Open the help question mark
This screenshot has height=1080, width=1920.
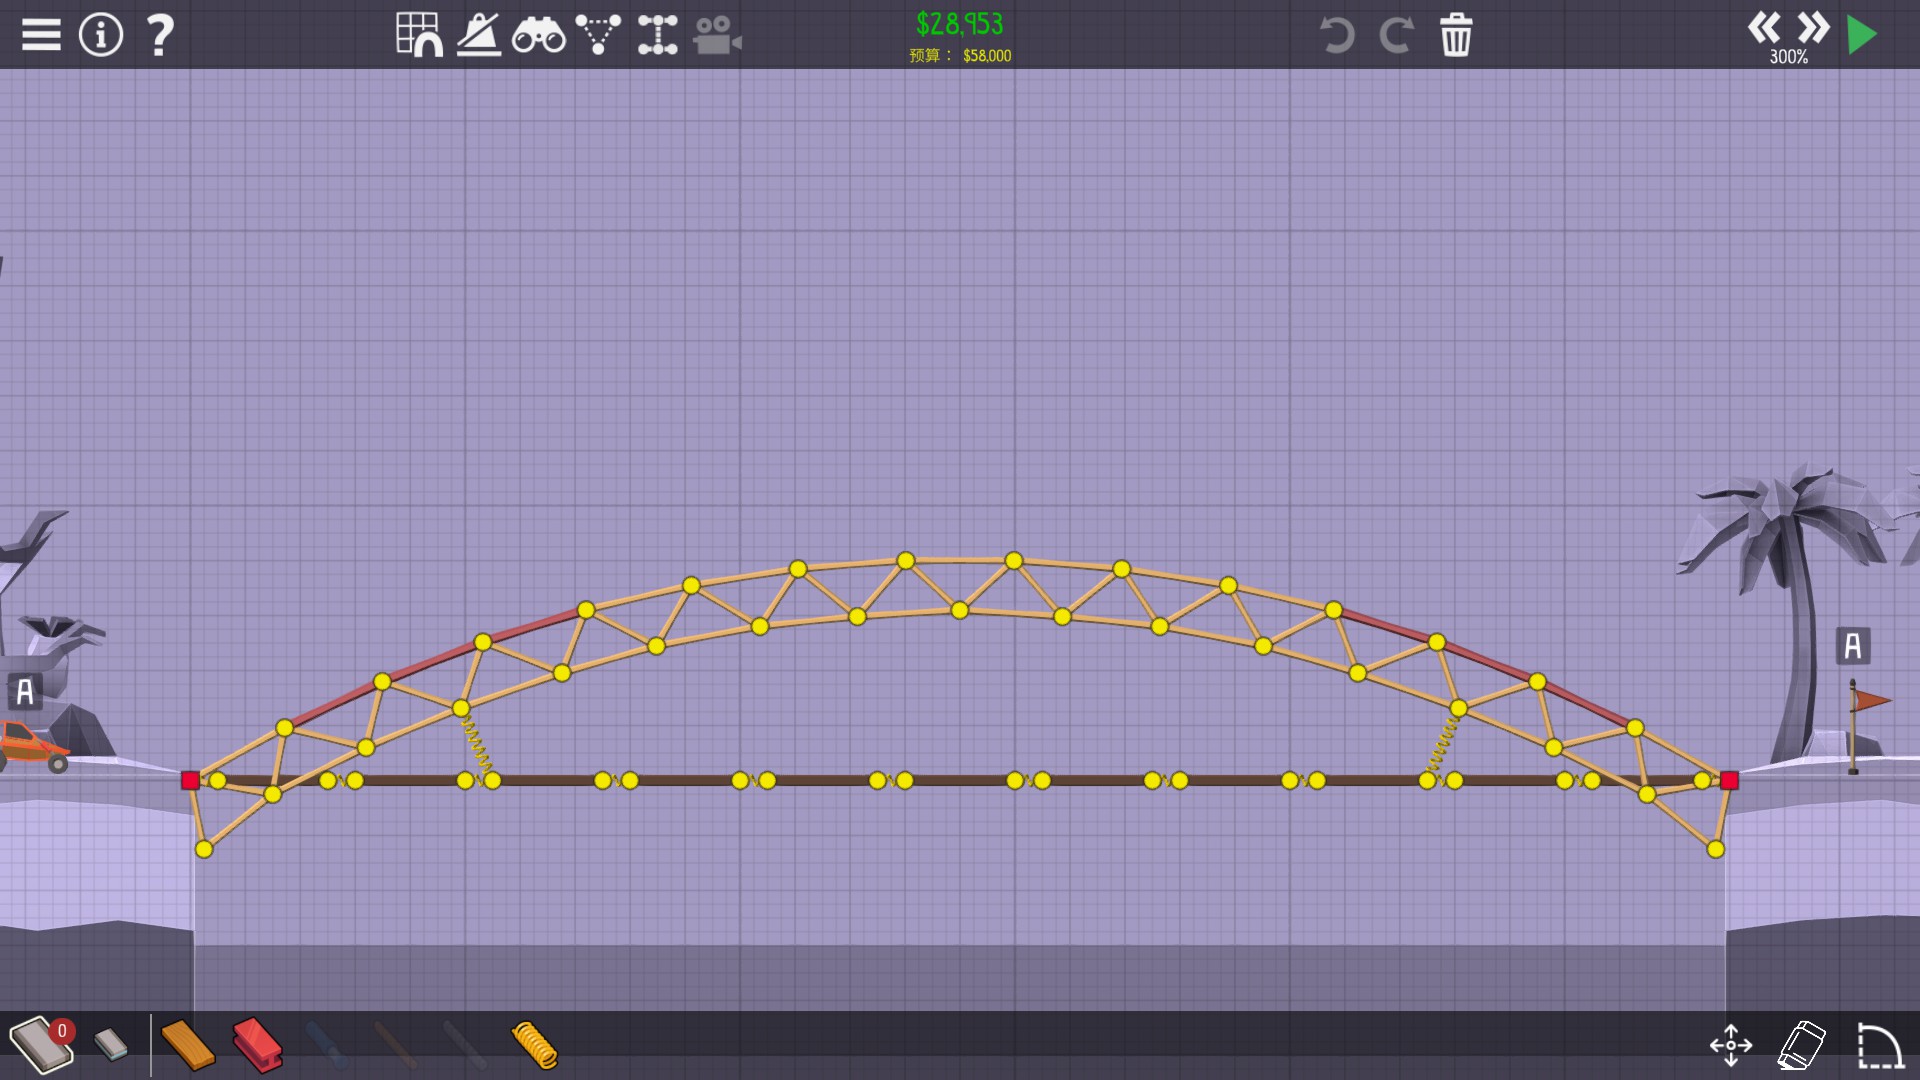[x=160, y=35]
